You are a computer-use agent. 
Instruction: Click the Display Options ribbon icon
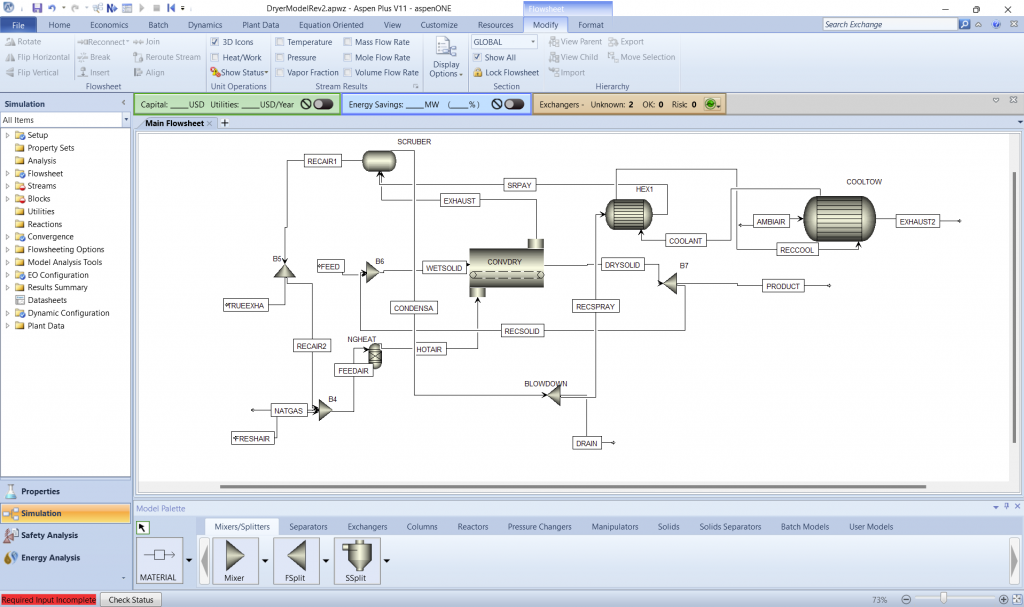pos(446,57)
